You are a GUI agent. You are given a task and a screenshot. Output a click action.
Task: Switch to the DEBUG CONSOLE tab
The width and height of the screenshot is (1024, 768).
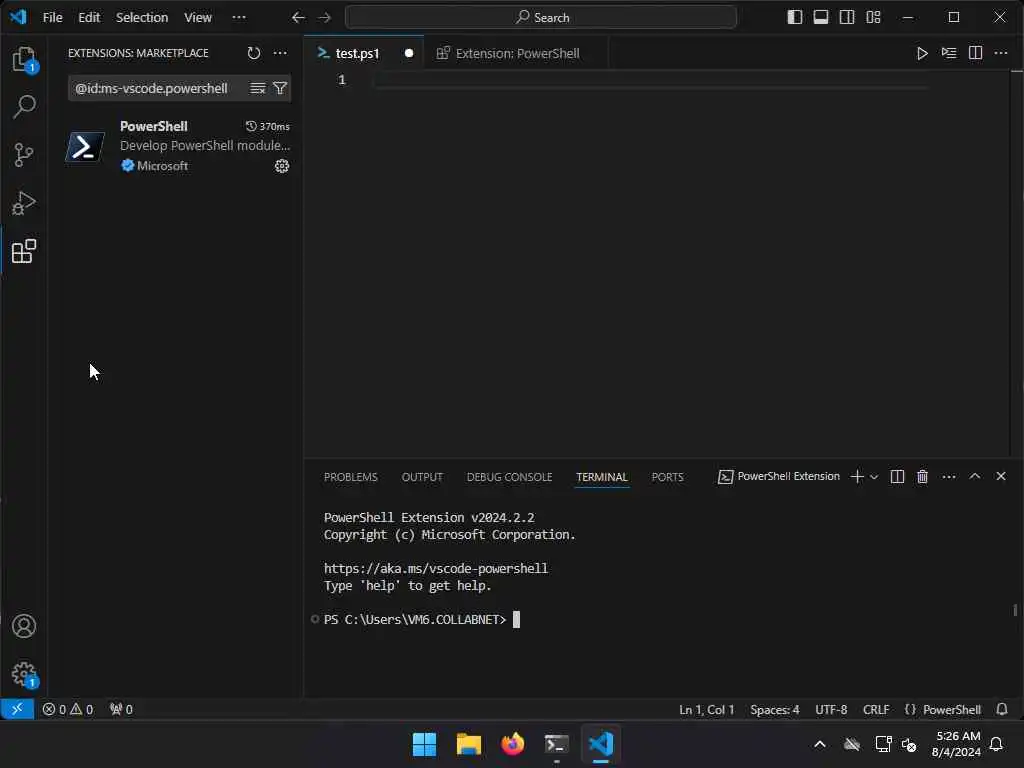coord(509,477)
